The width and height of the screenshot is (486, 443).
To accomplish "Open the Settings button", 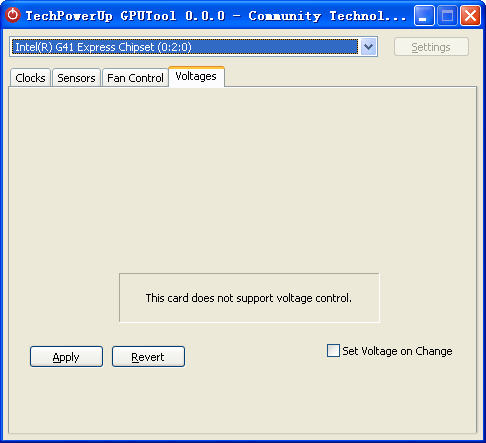I will (x=431, y=47).
